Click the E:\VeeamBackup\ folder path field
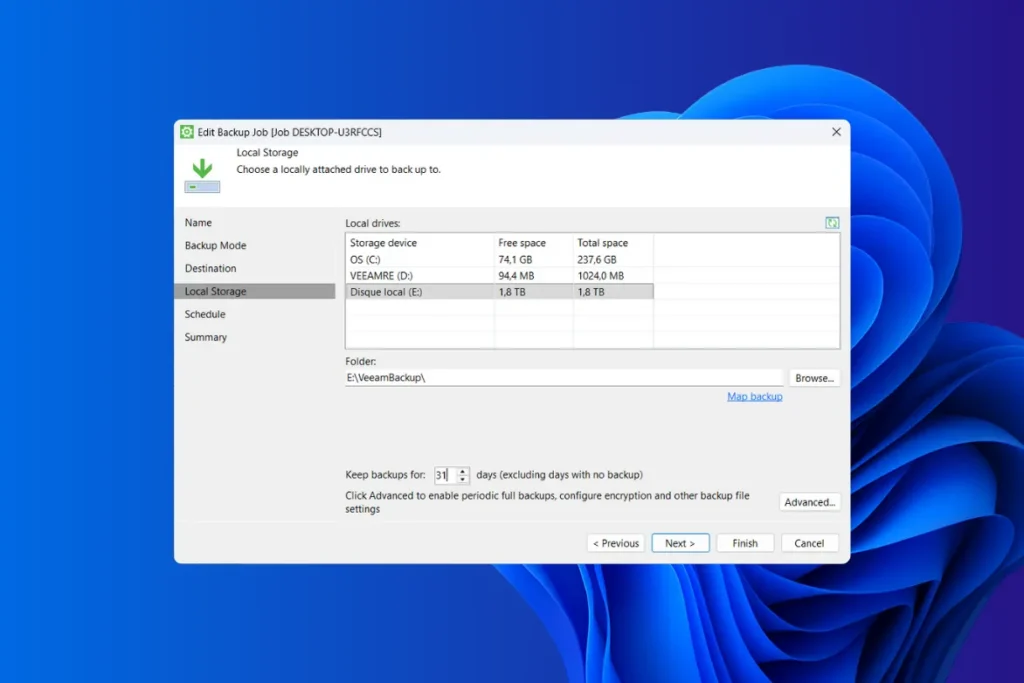 coord(563,378)
